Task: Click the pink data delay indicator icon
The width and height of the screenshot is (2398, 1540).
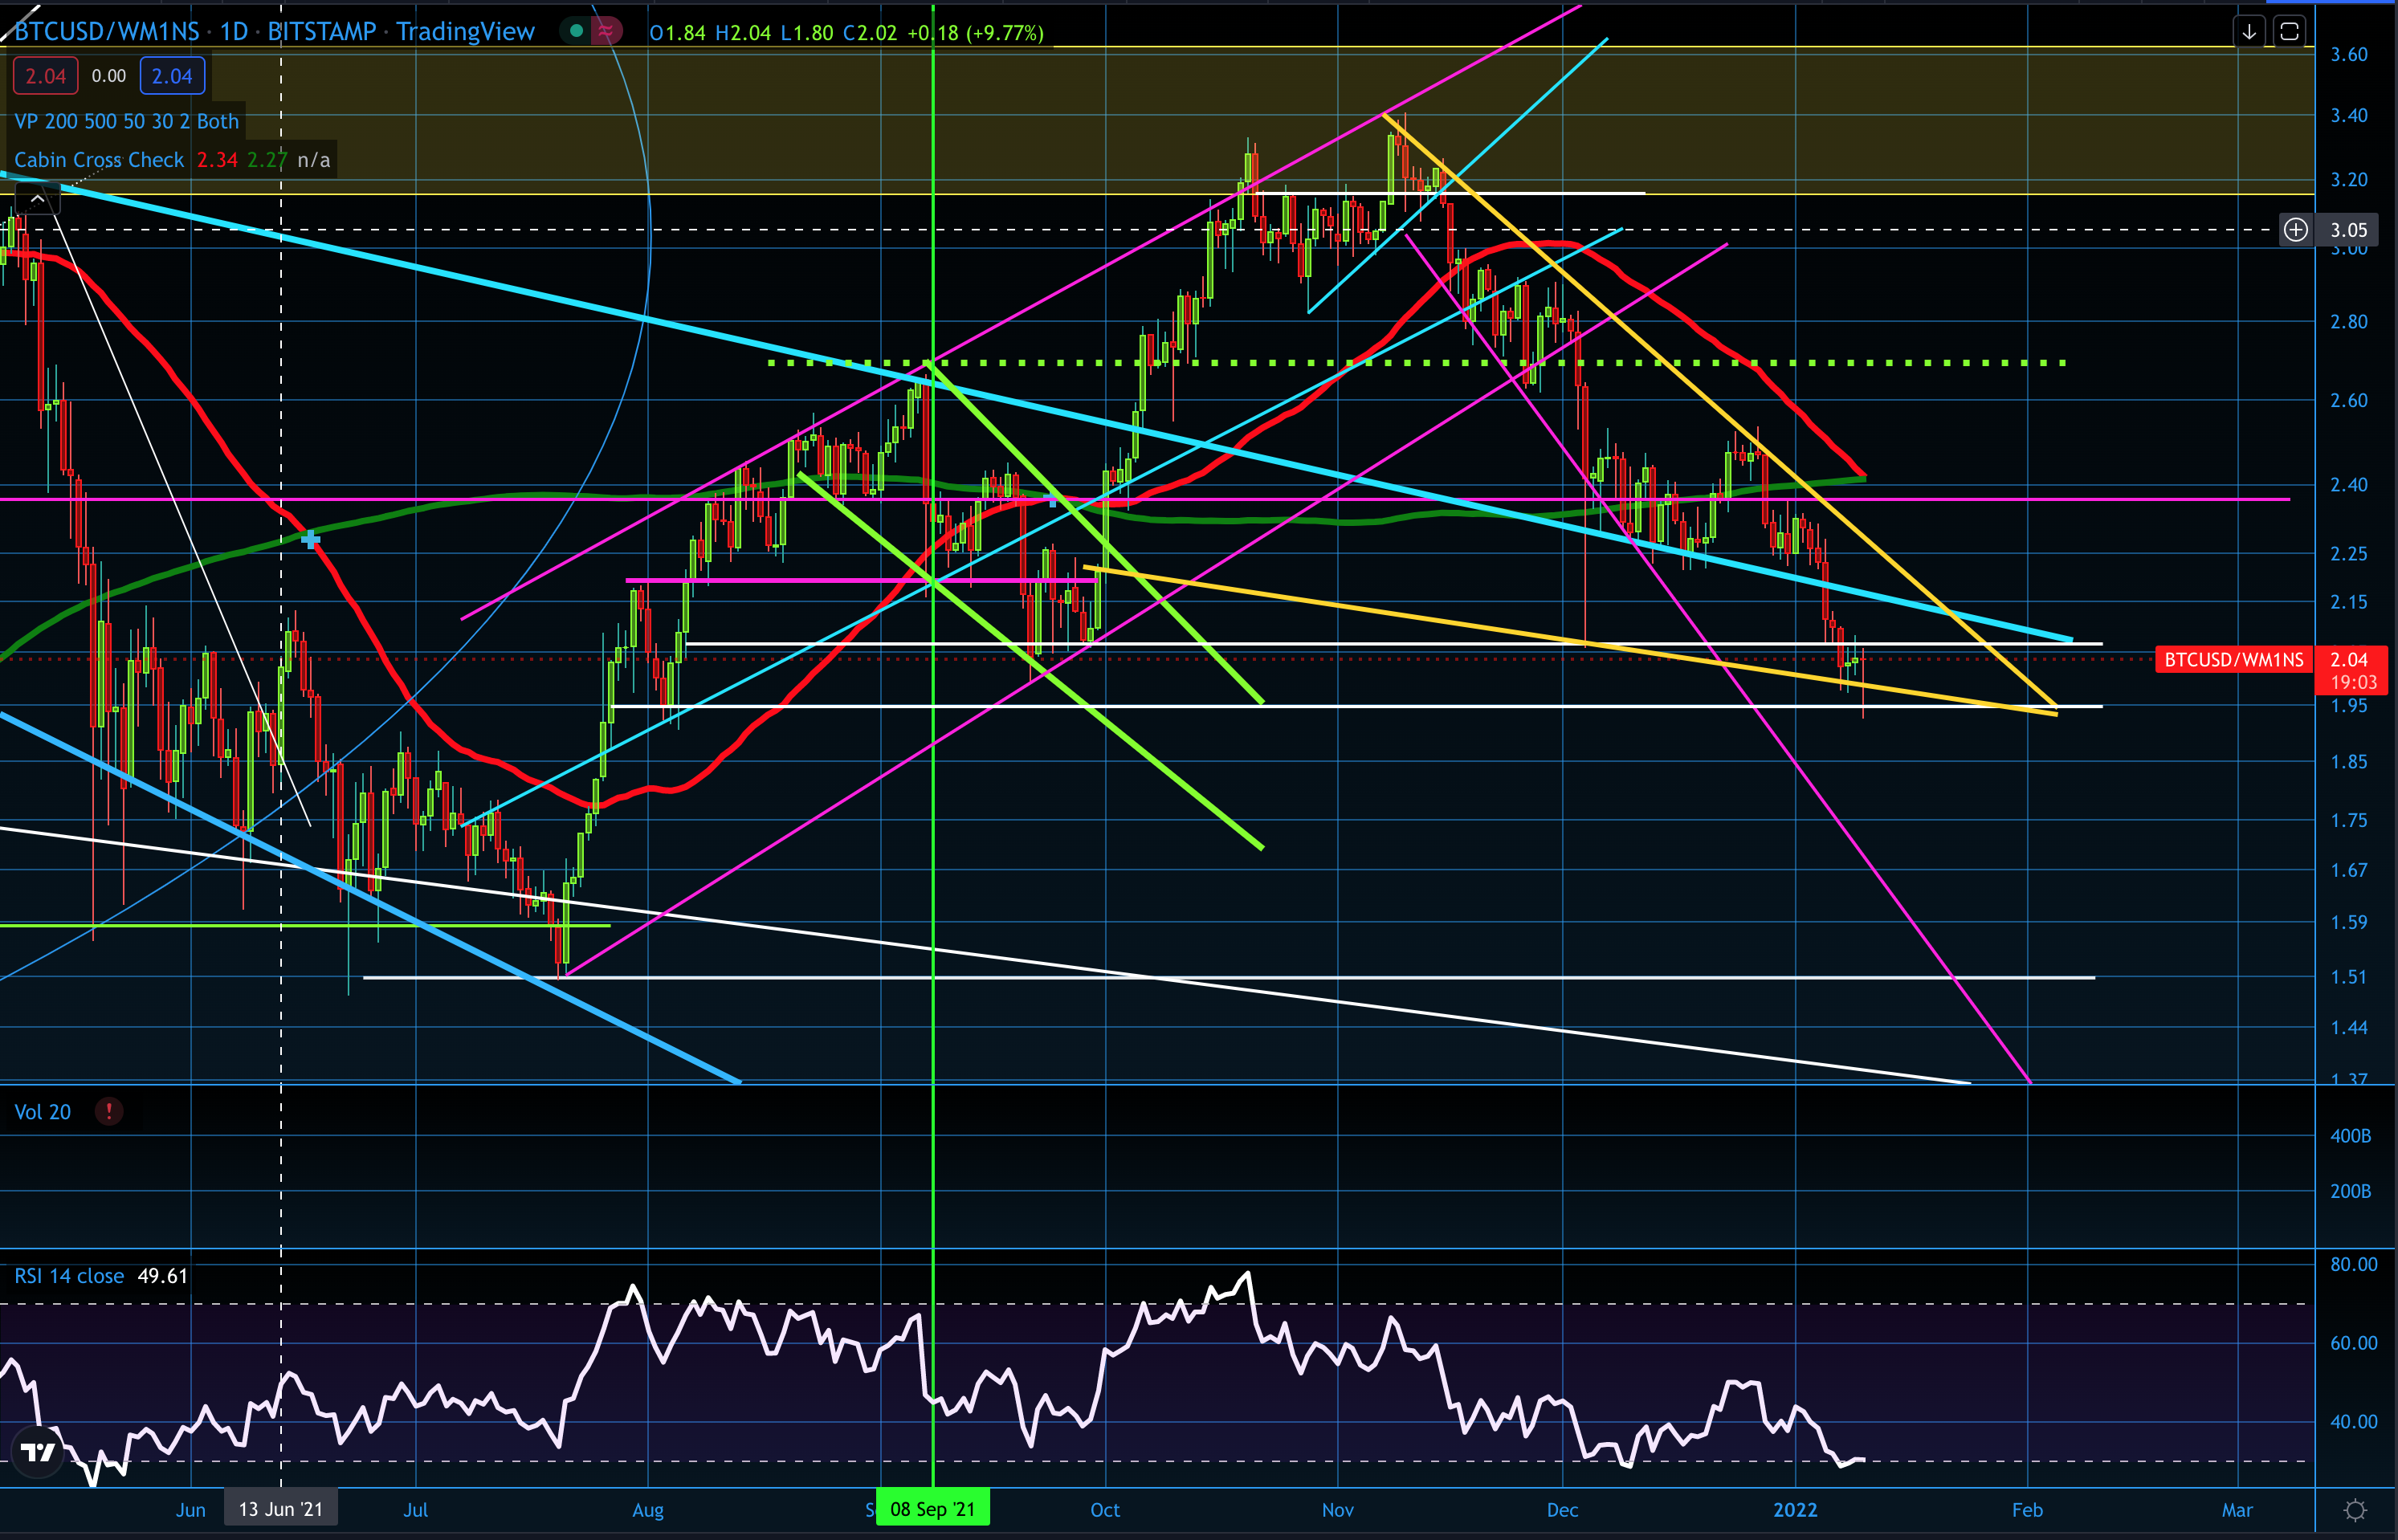Action: coord(606,31)
